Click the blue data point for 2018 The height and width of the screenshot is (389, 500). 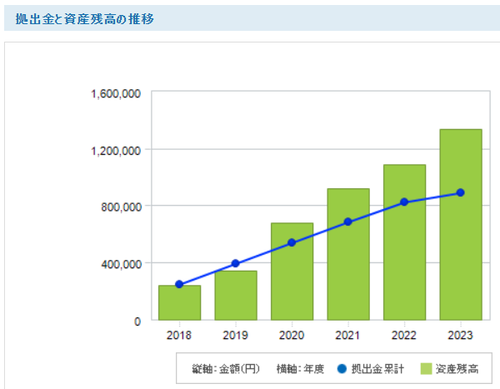(x=179, y=284)
